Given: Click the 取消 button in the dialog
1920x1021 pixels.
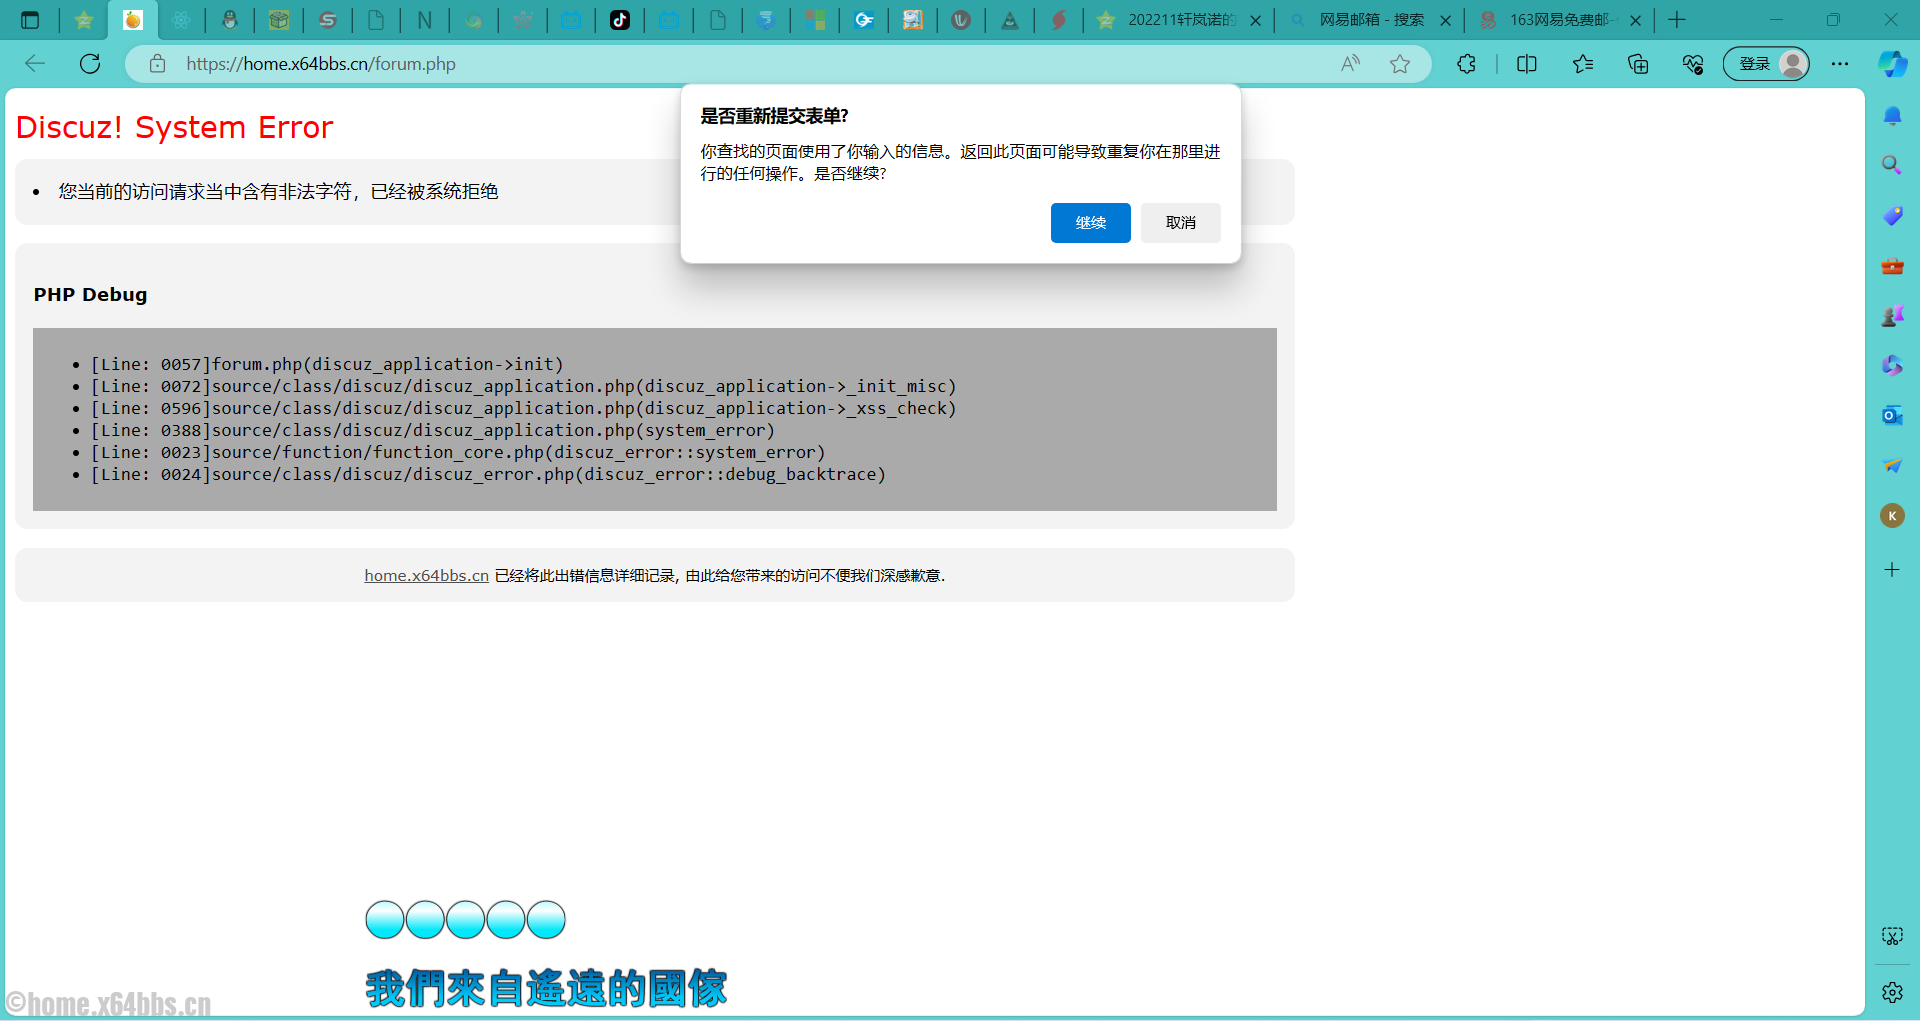Looking at the screenshot, I should tap(1180, 223).
